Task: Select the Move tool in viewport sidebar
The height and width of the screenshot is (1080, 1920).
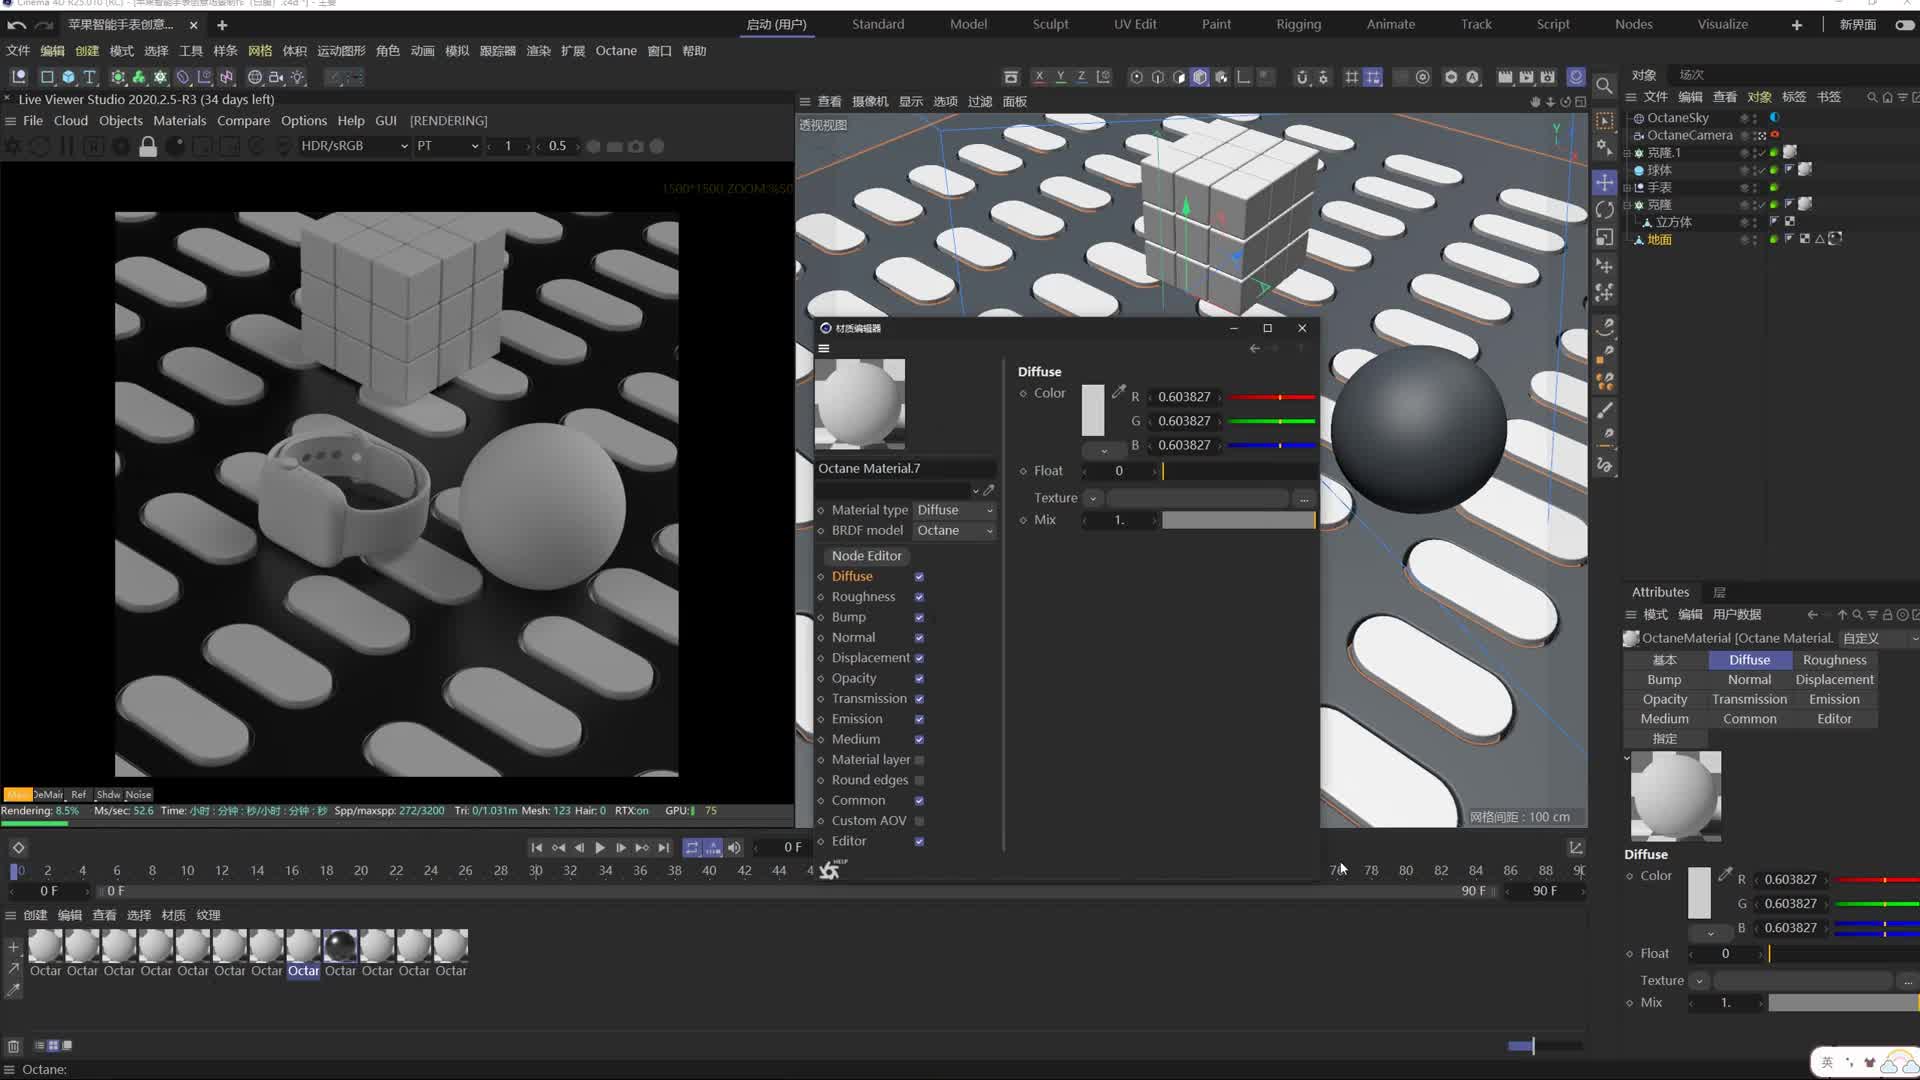Action: click(x=1605, y=182)
